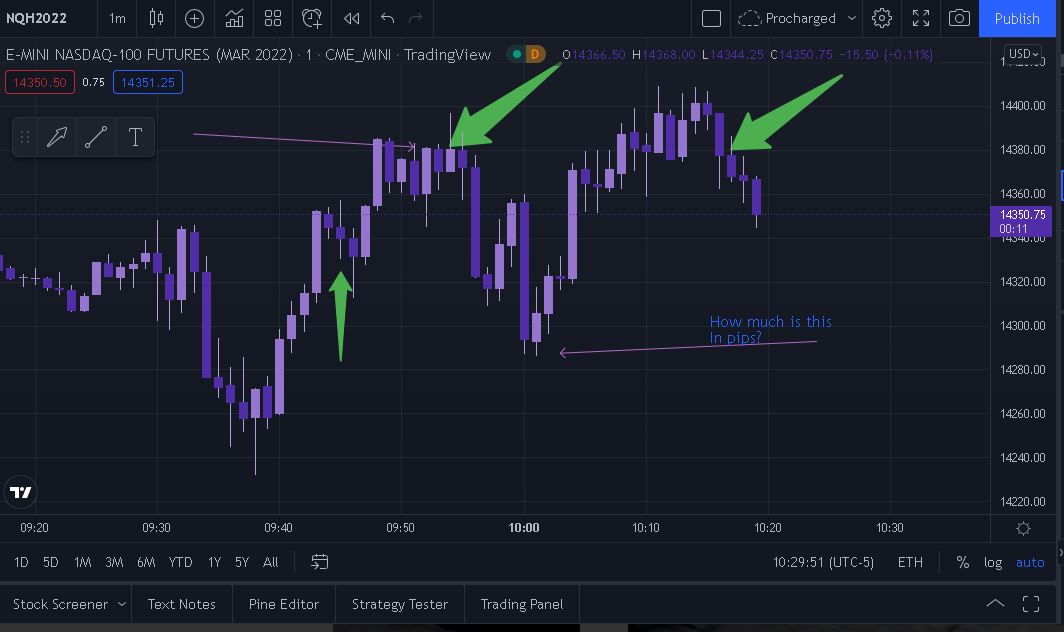Open timezone menu showing 10:29:51 (UTC-5)
The width and height of the screenshot is (1064, 632).
(823, 562)
